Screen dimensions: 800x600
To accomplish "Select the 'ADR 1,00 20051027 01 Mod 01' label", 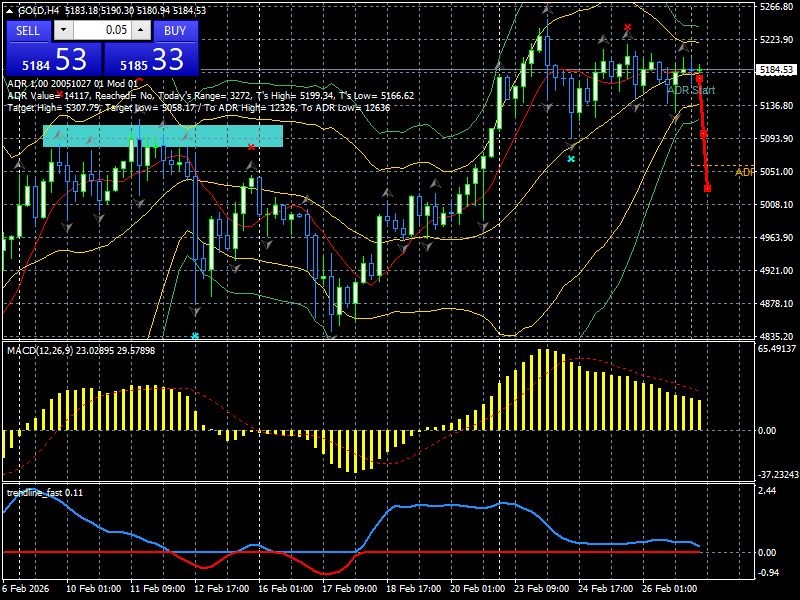I will (72, 84).
